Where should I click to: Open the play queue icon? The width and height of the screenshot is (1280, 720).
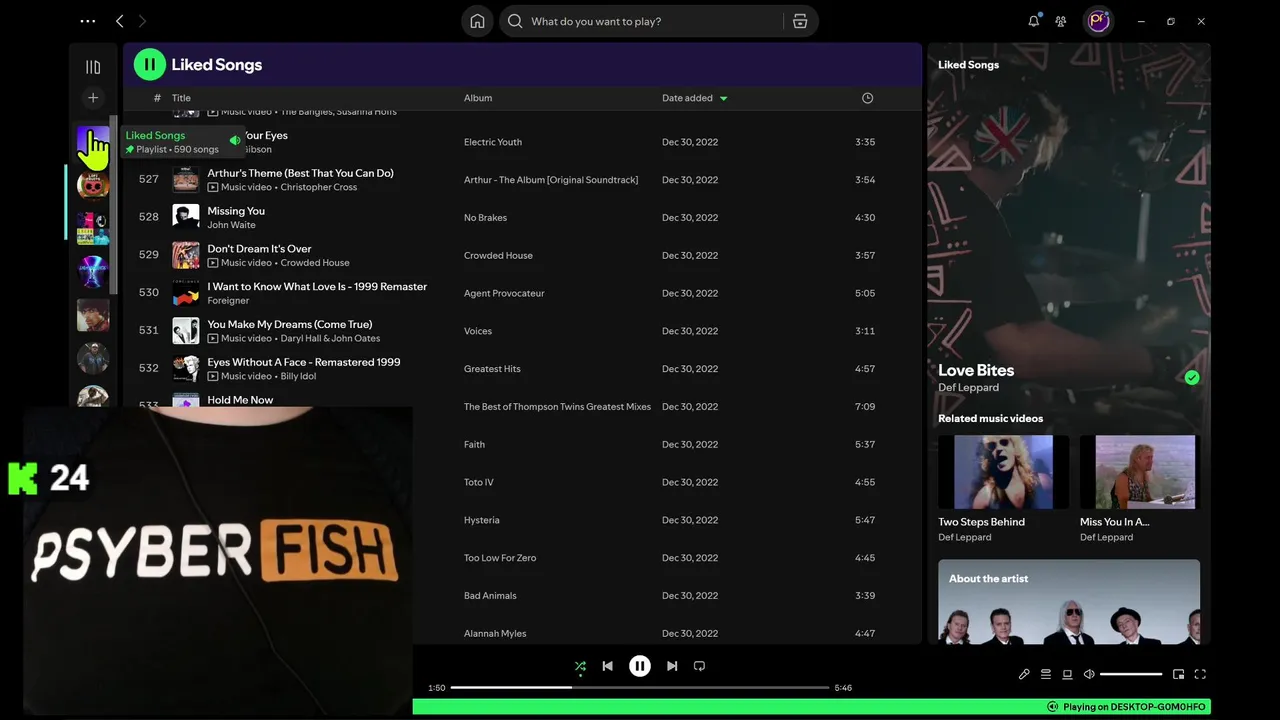(1046, 674)
